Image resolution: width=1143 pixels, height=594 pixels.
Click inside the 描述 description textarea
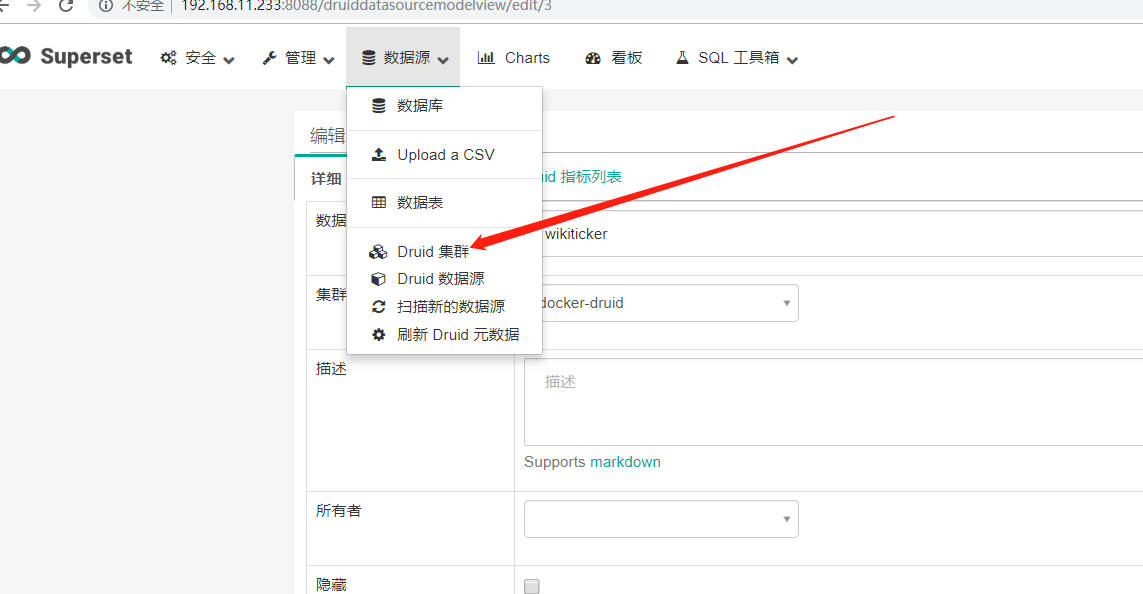coord(833,402)
